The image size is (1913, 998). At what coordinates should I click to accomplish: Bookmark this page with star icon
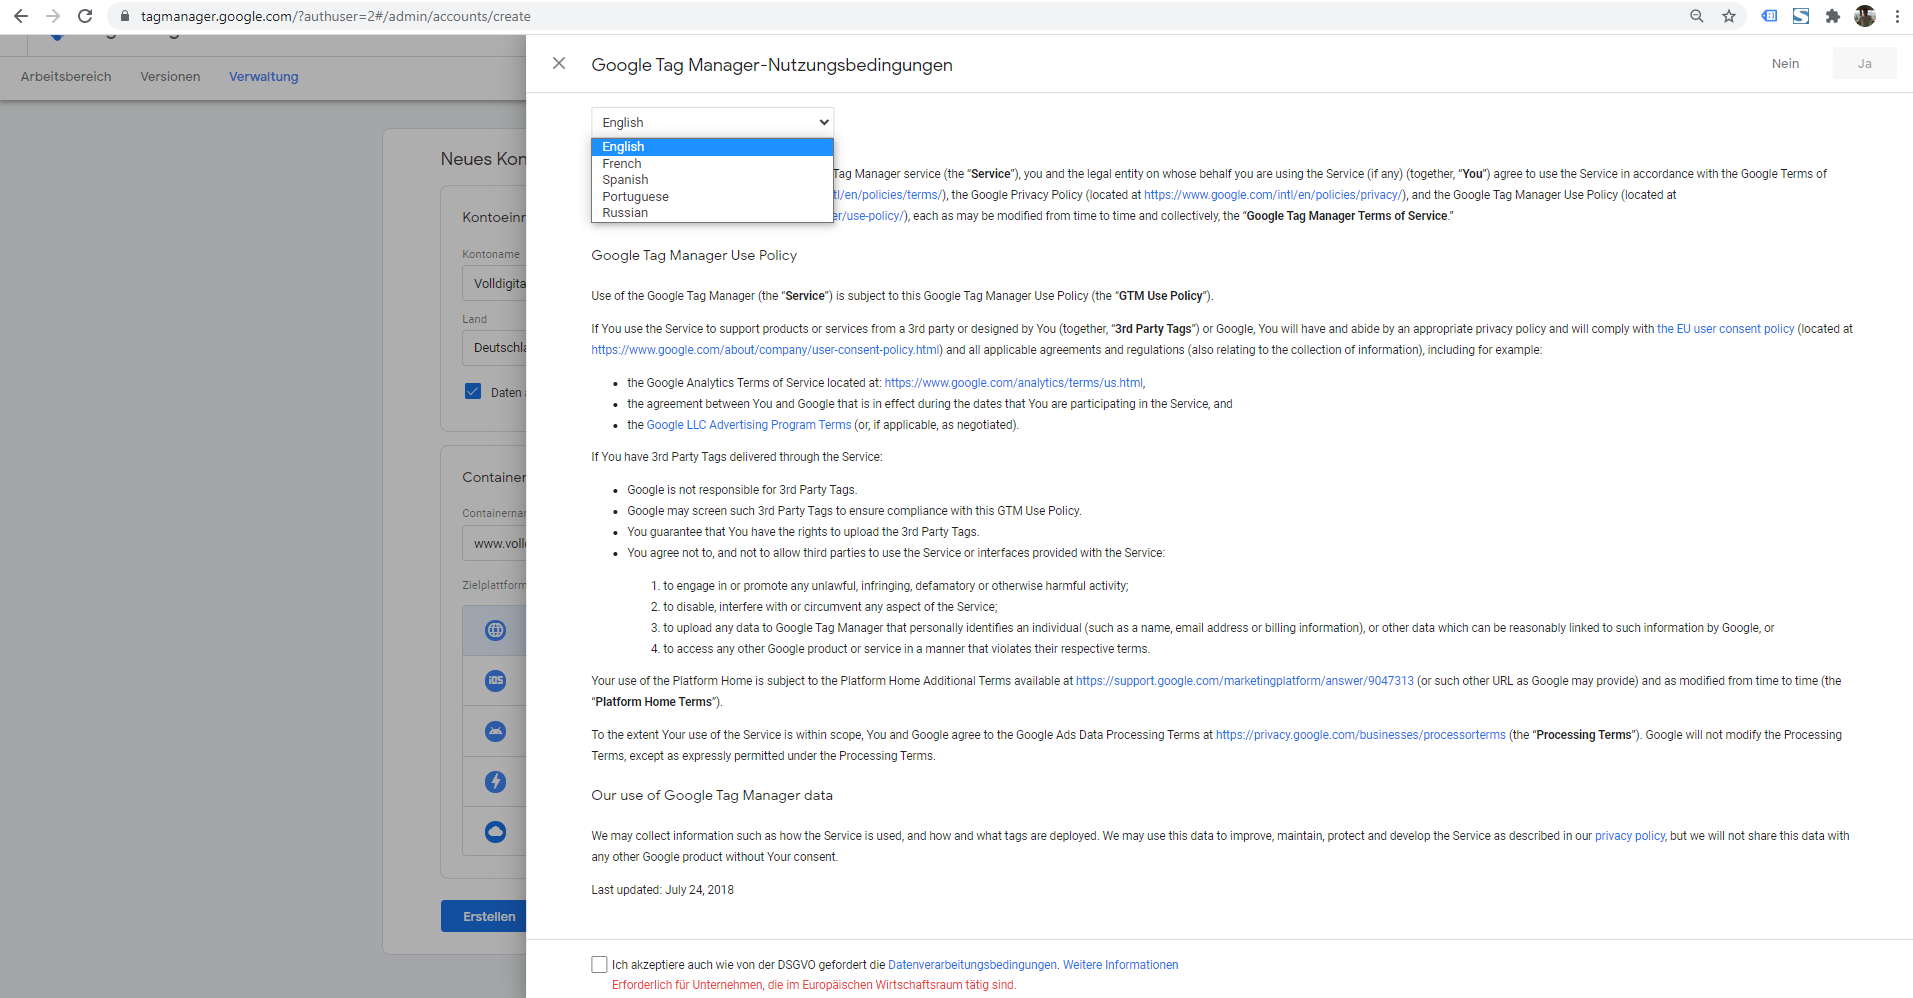tap(1729, 16)
